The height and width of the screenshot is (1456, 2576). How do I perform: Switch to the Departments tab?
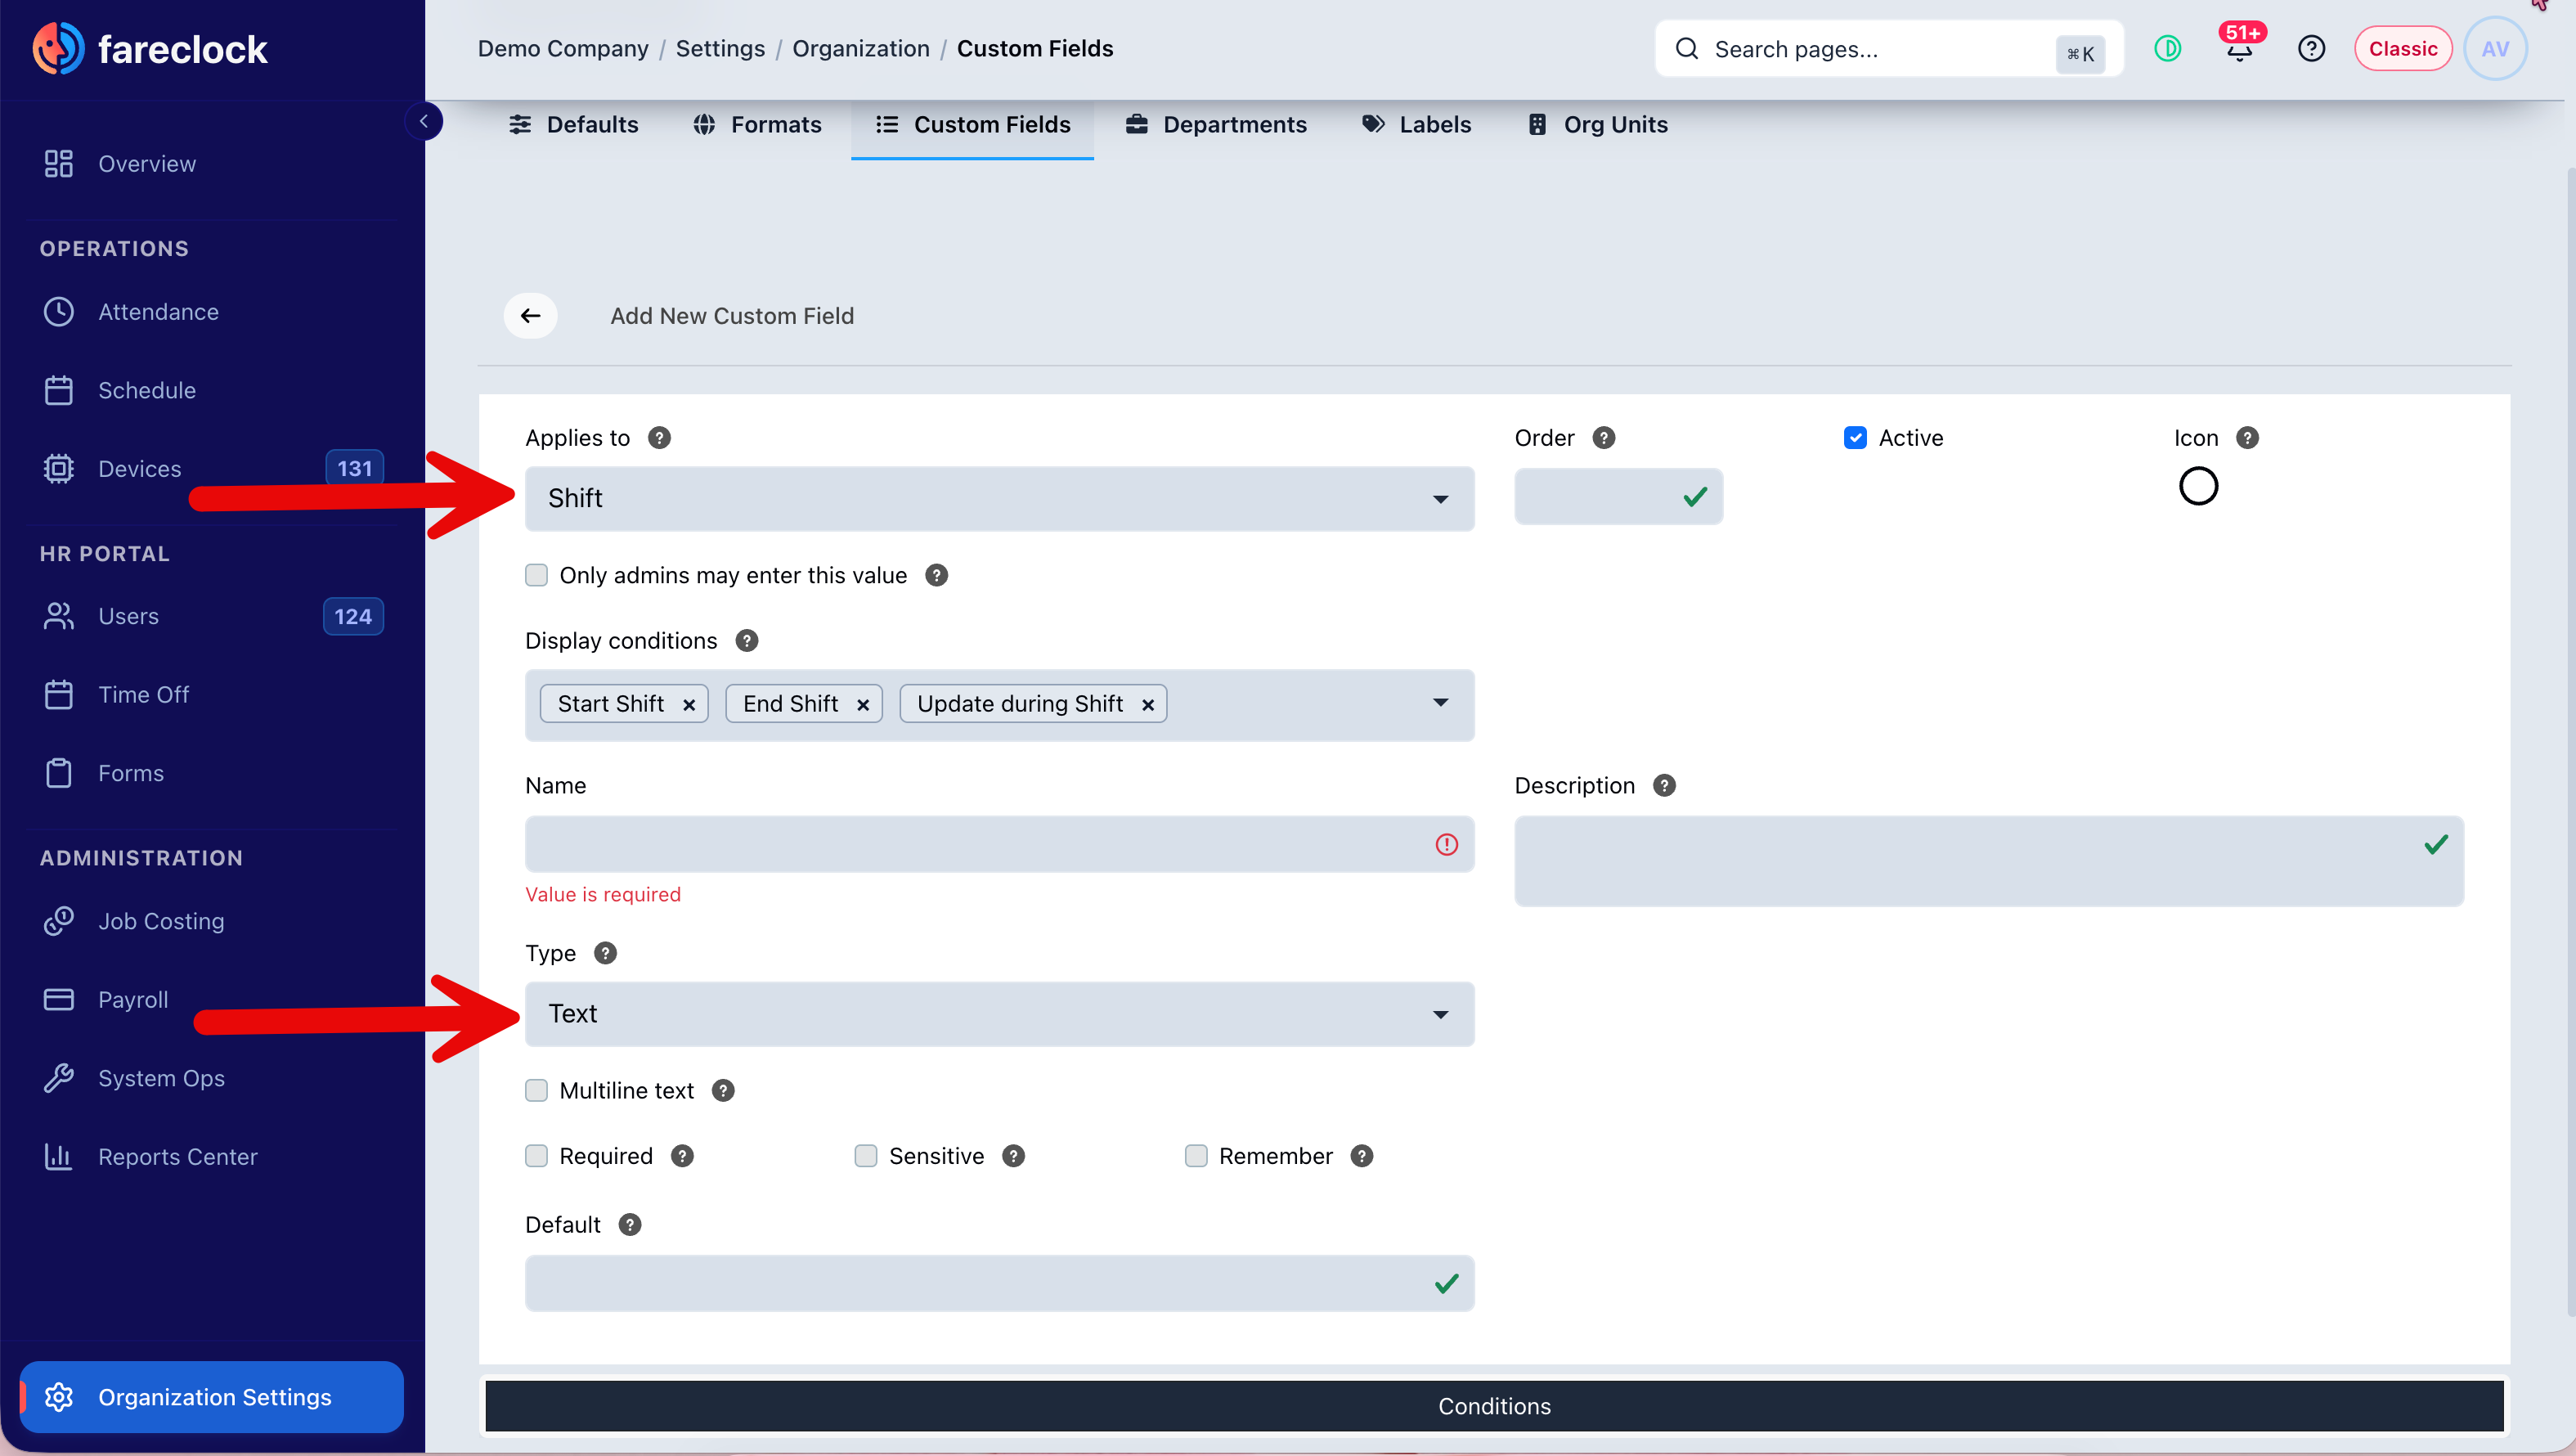(x=1216, y=125)
